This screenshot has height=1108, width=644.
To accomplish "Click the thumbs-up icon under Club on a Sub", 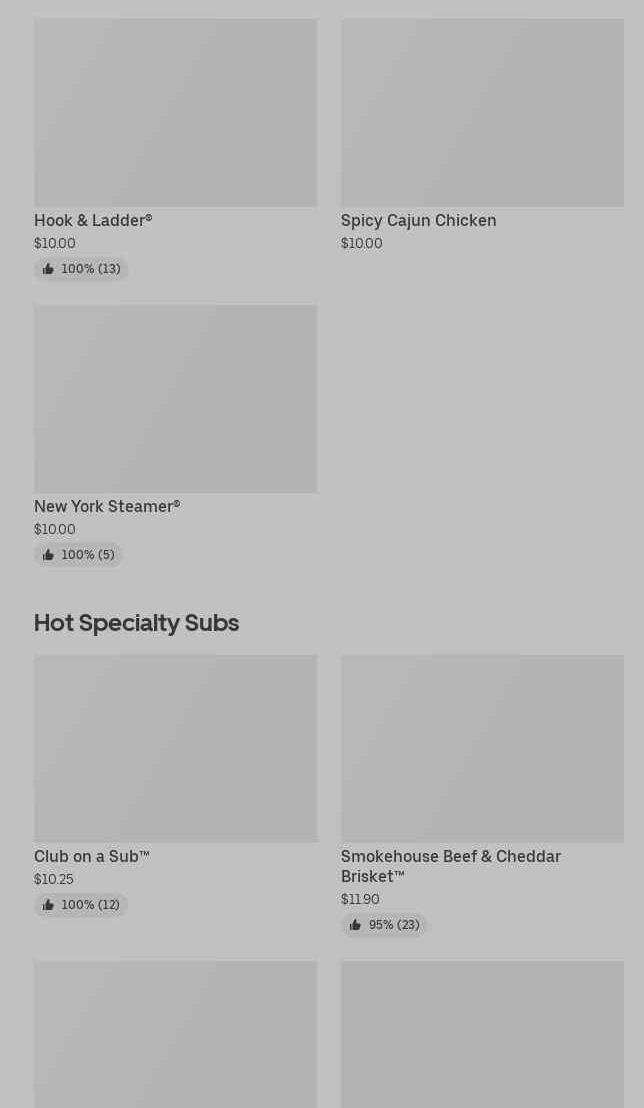I will [x=48, y=905].
